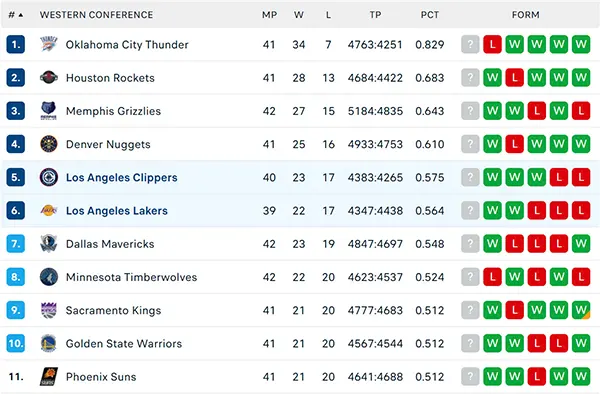Click the Los Angeles Lakers logo
The height and width of the screenshot is (394, 600).
coord(49,210)
